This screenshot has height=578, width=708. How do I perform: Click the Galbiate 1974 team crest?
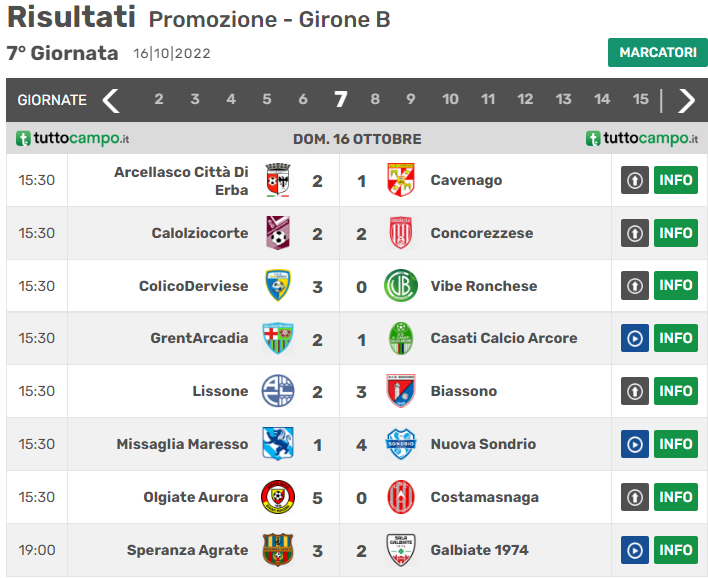(x=400, y=550)
